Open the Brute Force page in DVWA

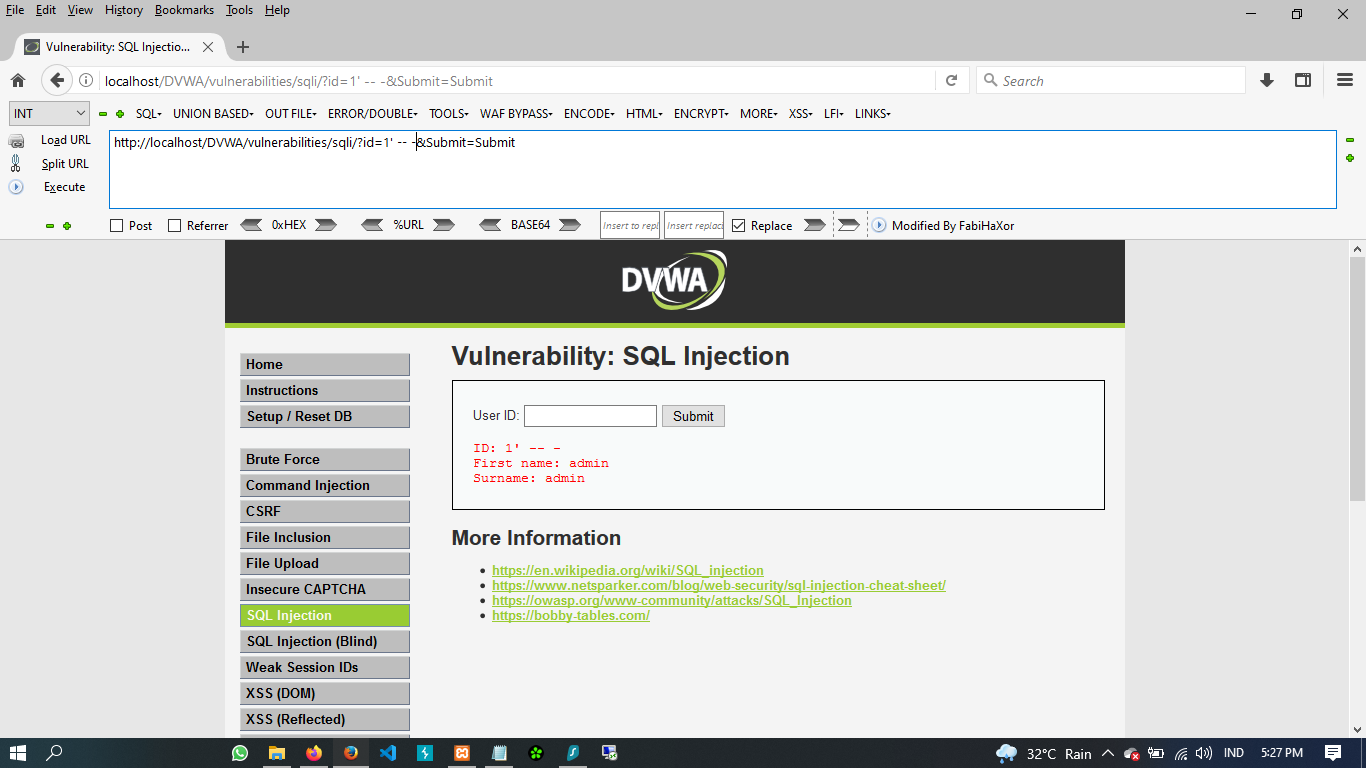pyautogui.click(x=325, y=460)
